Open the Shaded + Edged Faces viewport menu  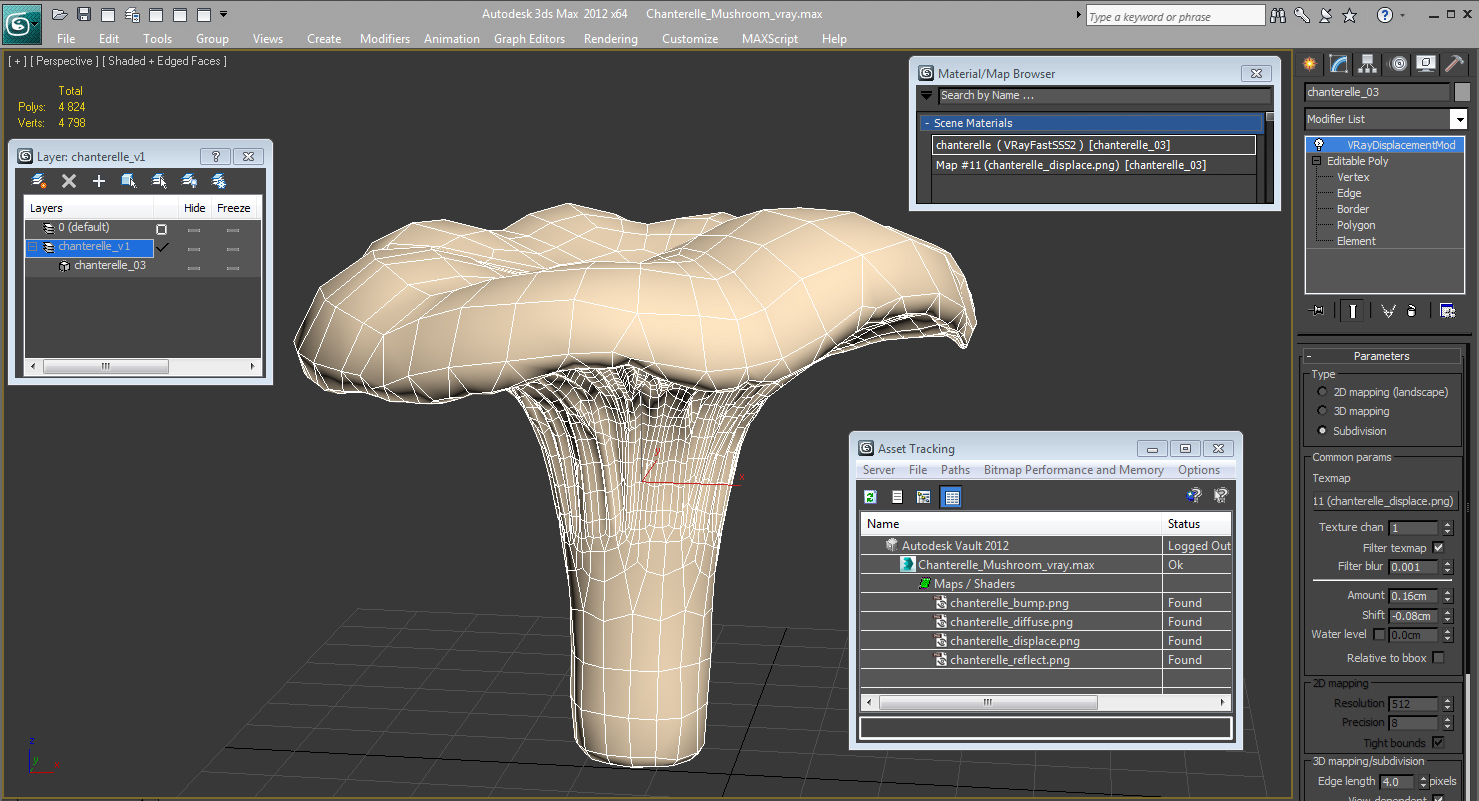pos(164,61)
